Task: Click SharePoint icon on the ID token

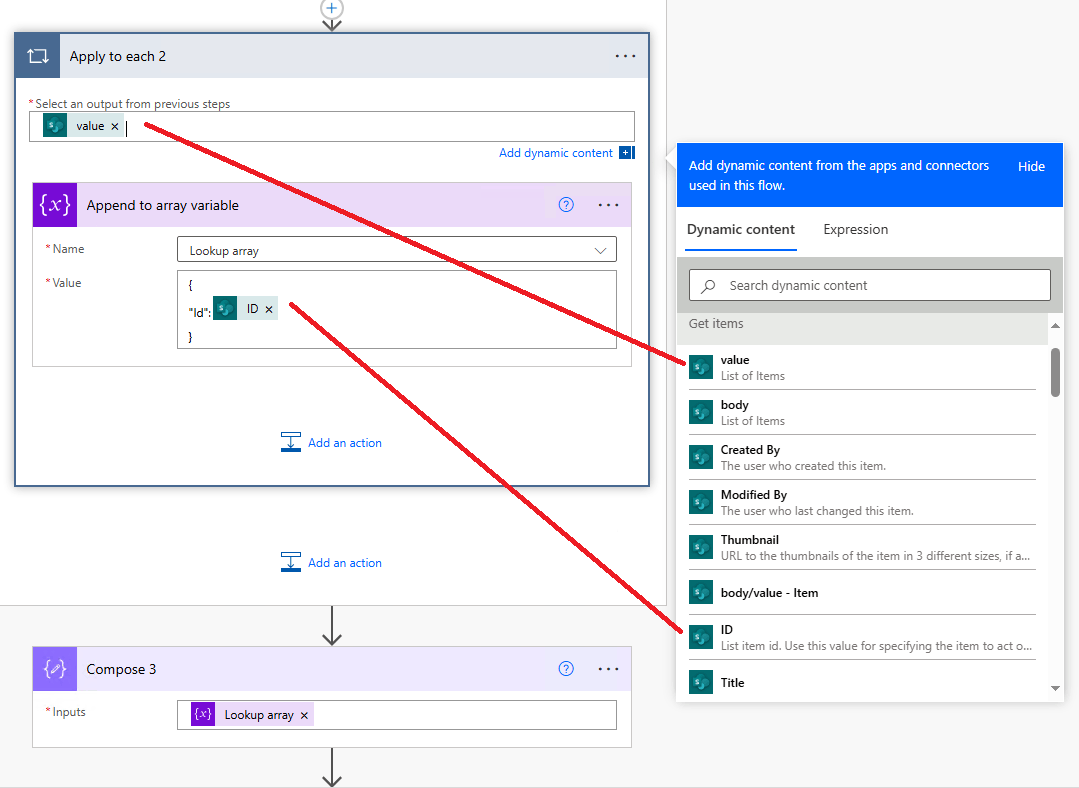Action: tap(225, 308)
